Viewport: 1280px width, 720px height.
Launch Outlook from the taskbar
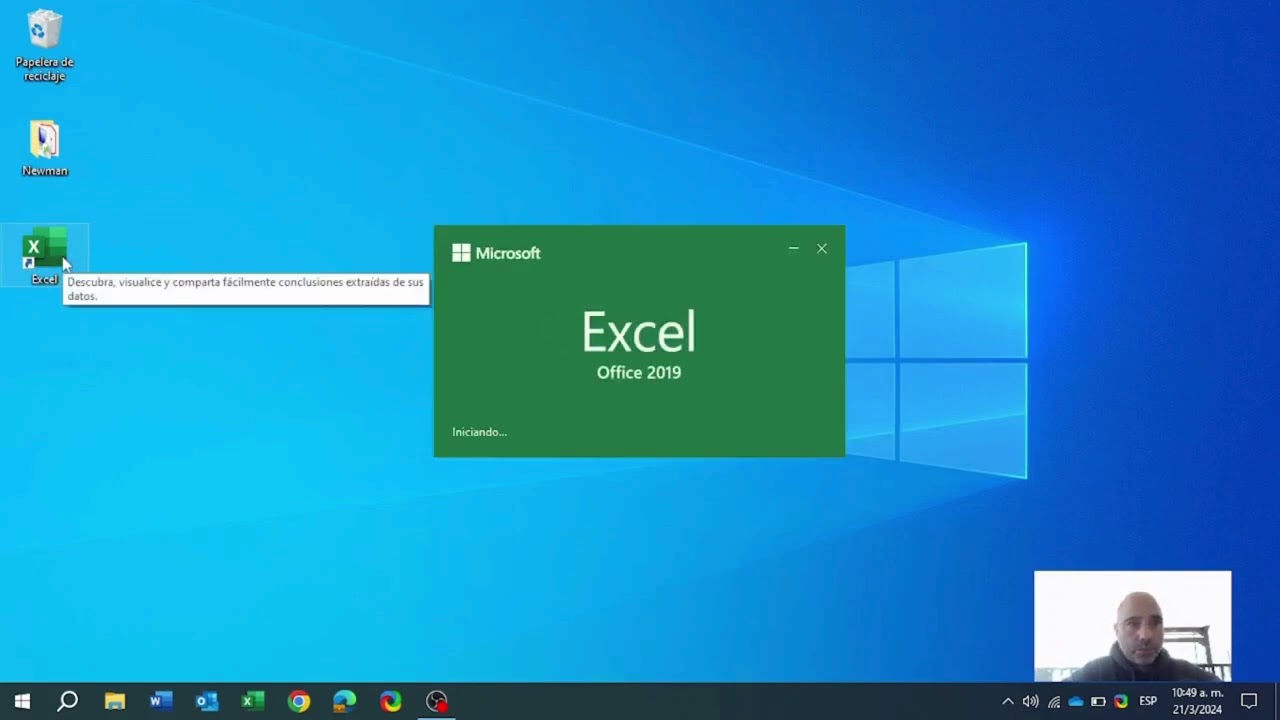207,701
